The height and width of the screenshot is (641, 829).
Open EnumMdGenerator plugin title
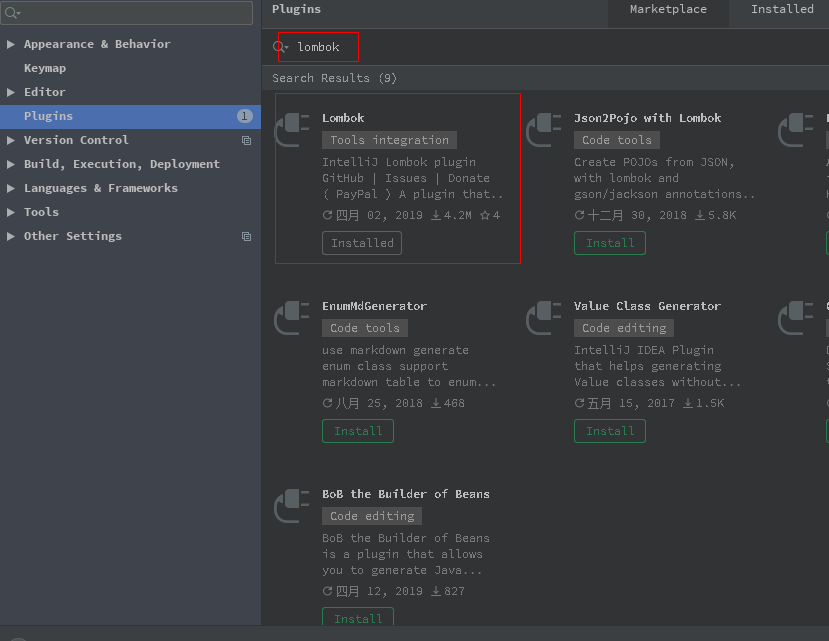point(375,306)
